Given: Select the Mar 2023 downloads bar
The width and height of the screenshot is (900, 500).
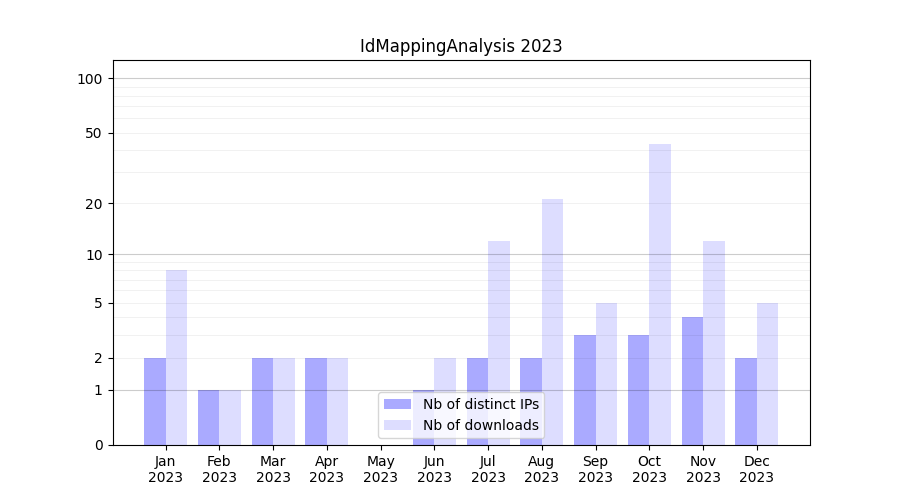Looking at the screenshot, I should (284, 401).
